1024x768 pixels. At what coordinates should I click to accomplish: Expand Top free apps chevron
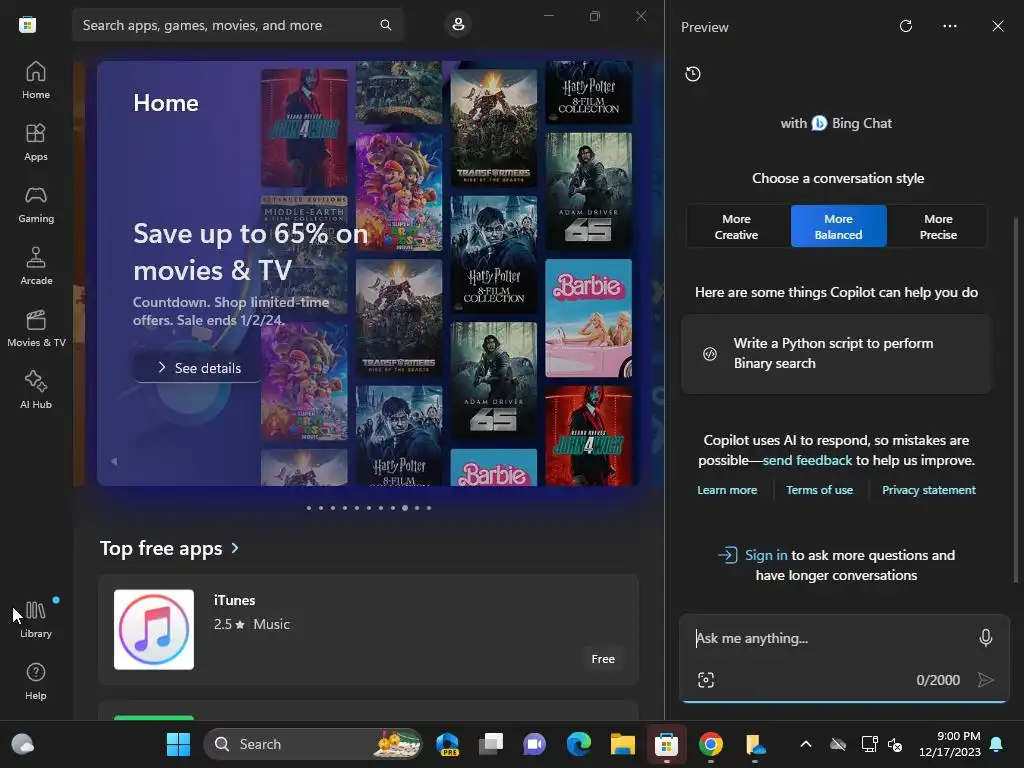pos(235,549)
